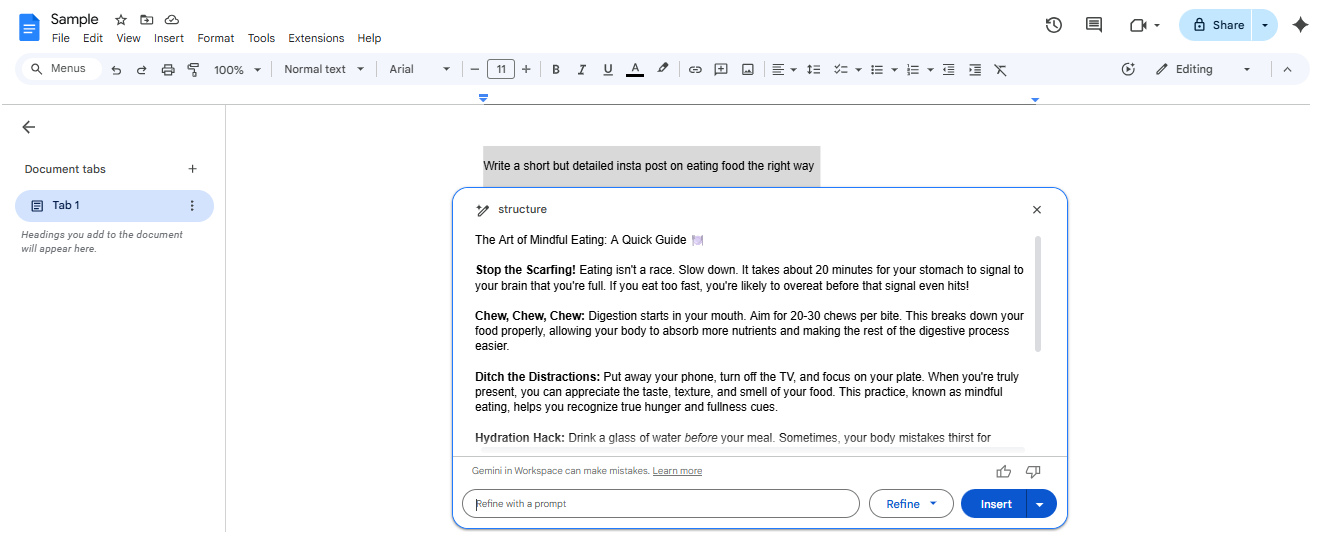Screen dimensions: 1318x534
Task: Select the Paint format tool
Action: 193,70
